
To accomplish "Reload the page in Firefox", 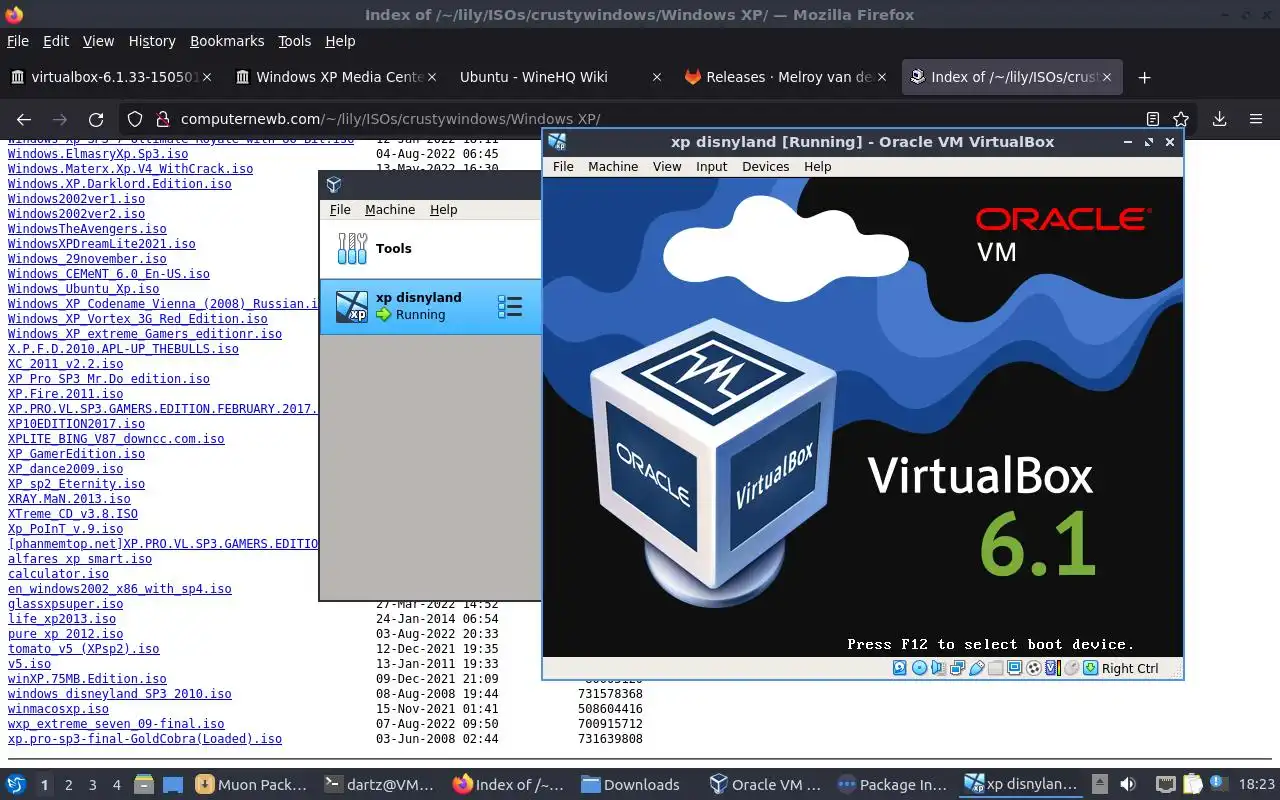I will (96, 119).
